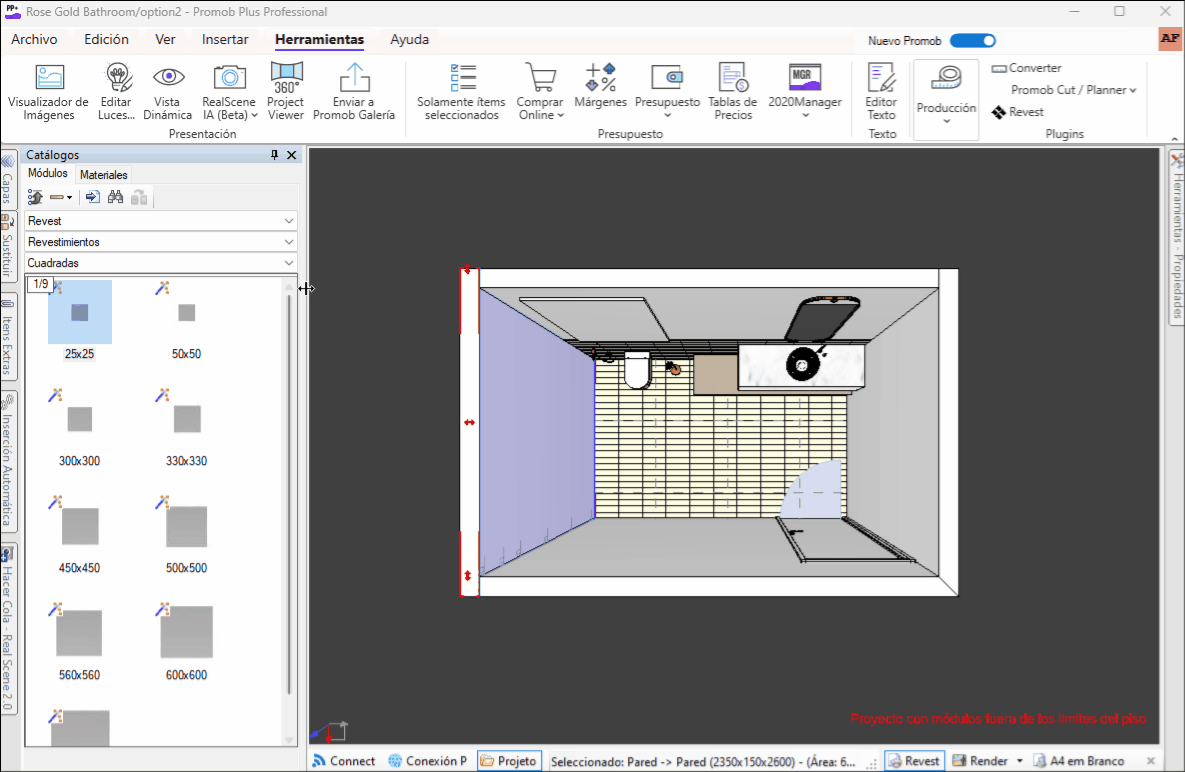This screenshot has width=1185, height=772.
Task: Open the Itens Extras side panel
Action: click(x=8, y=338)
